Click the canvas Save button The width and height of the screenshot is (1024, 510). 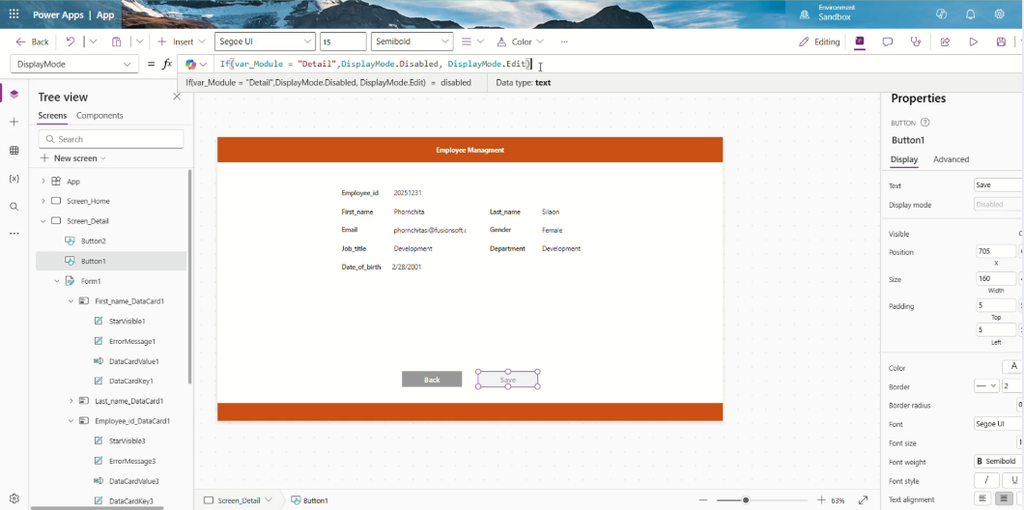(x=507, y=379)
